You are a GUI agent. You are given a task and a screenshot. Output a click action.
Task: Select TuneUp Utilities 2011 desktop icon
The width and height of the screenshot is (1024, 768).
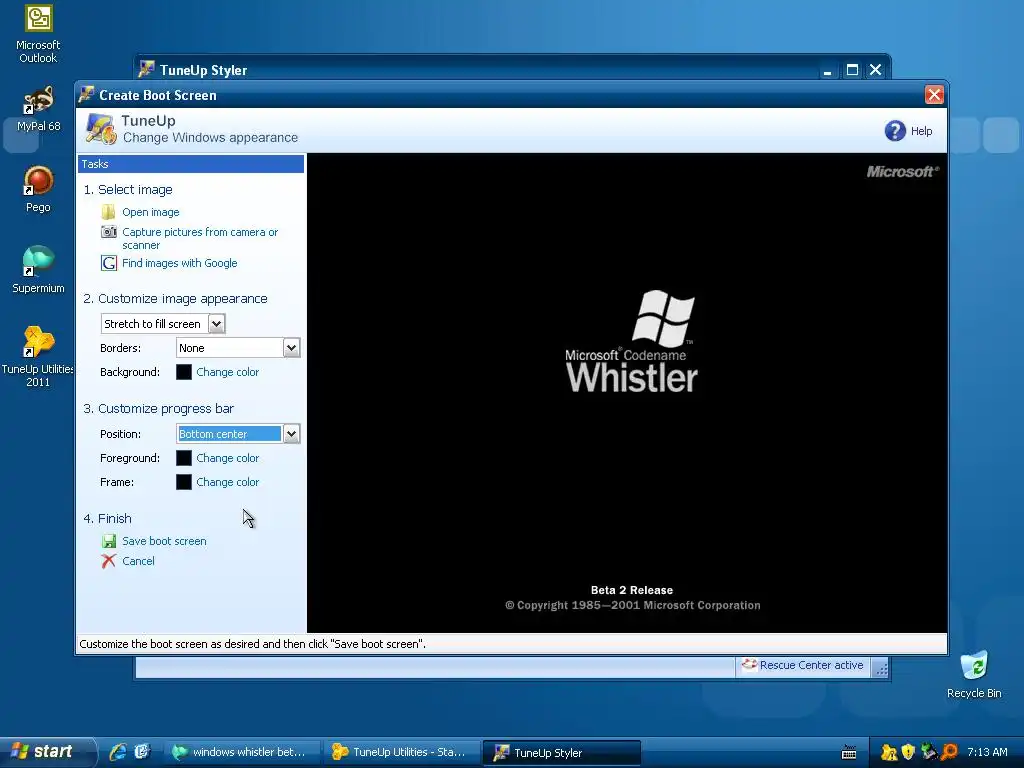(38, 357)
